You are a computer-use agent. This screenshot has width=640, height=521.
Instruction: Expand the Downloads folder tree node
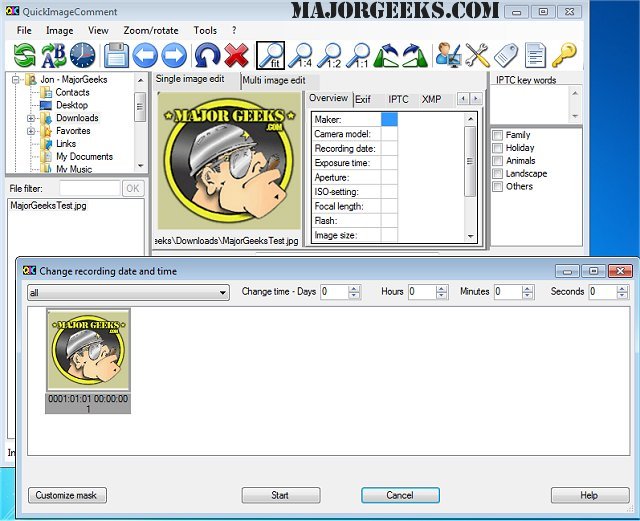pos(31,118)
